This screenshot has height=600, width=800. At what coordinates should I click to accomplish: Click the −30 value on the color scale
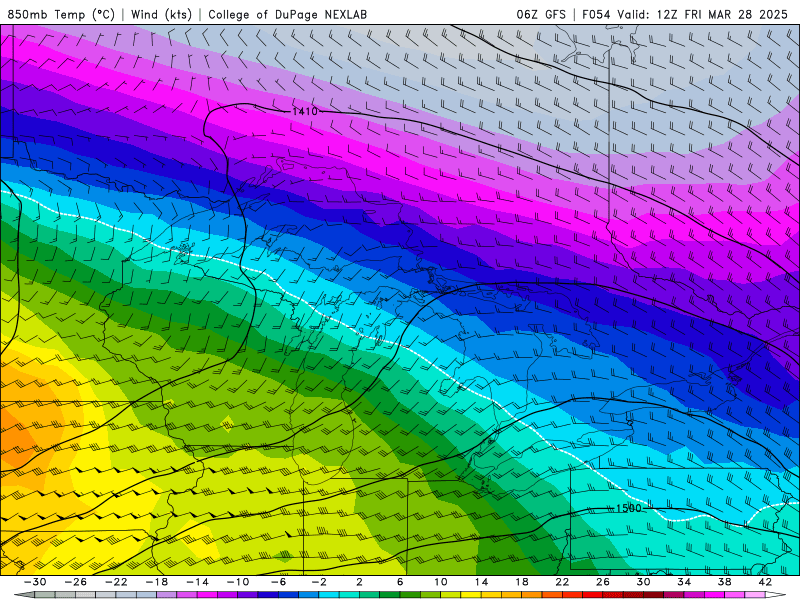click(x=35, y=582)
